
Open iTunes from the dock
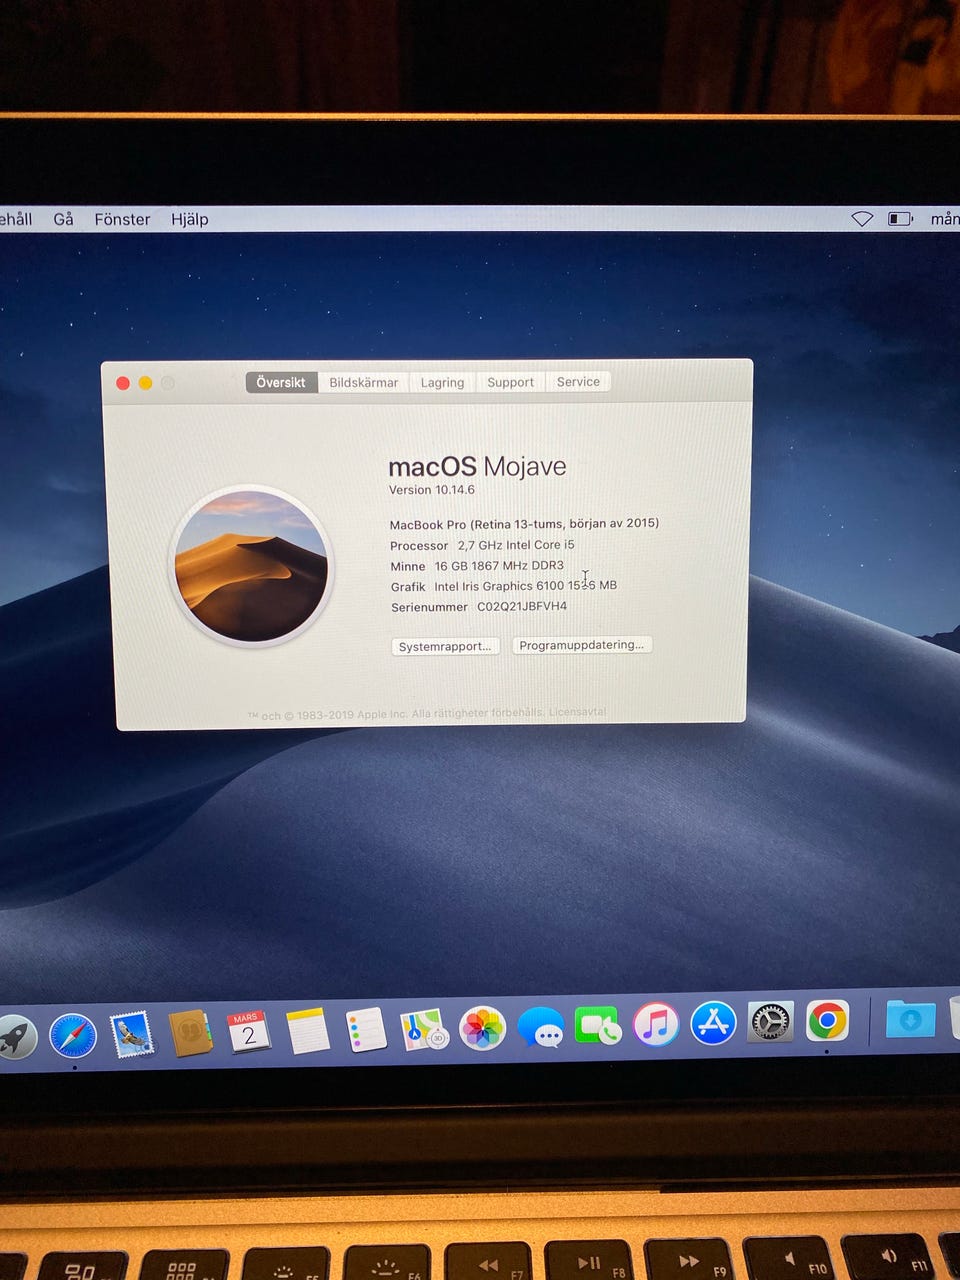[x=656, y=1025]
